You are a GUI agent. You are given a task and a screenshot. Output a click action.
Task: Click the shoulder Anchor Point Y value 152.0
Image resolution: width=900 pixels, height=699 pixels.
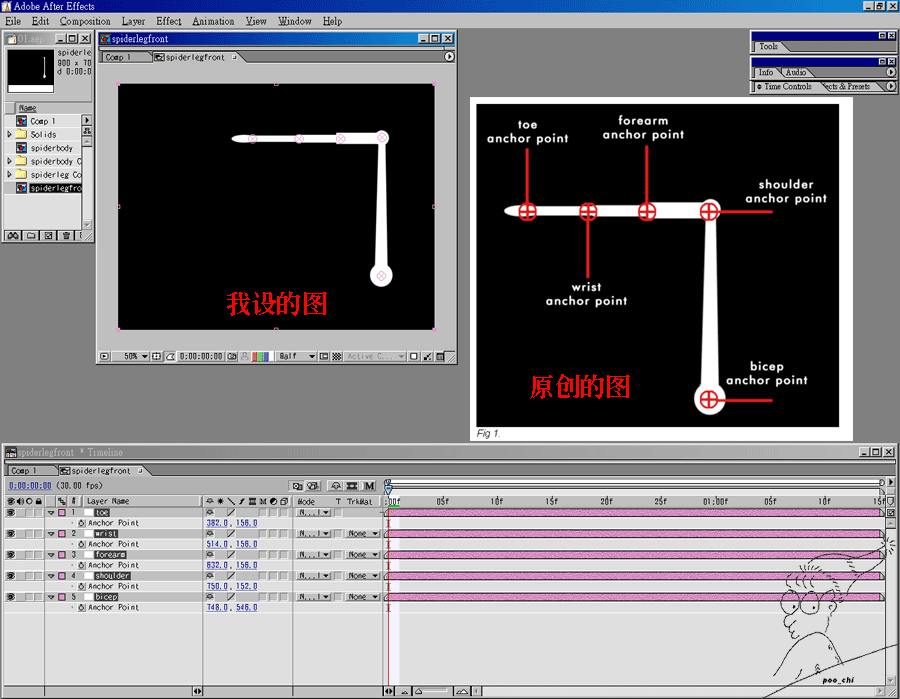[246, 586]
